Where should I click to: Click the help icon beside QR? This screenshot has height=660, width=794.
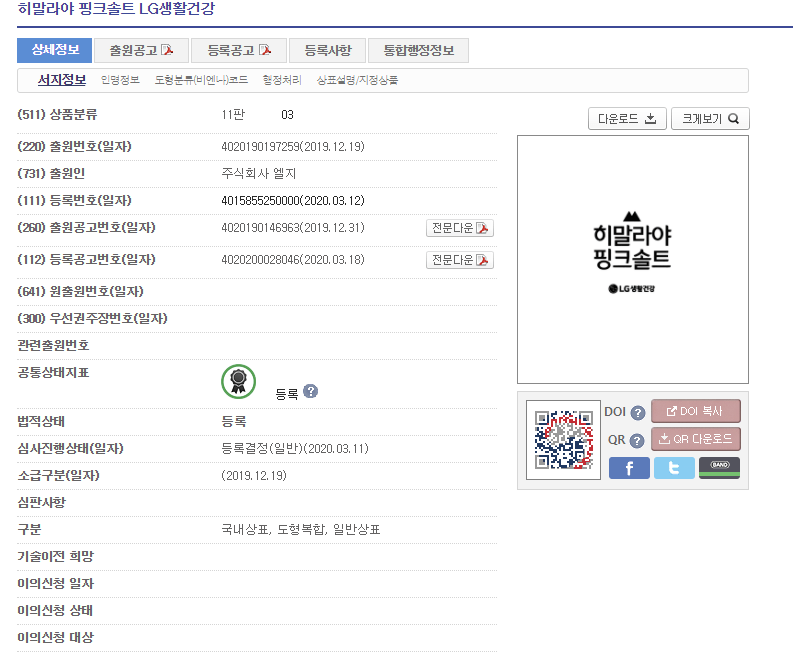coord(637,440)
